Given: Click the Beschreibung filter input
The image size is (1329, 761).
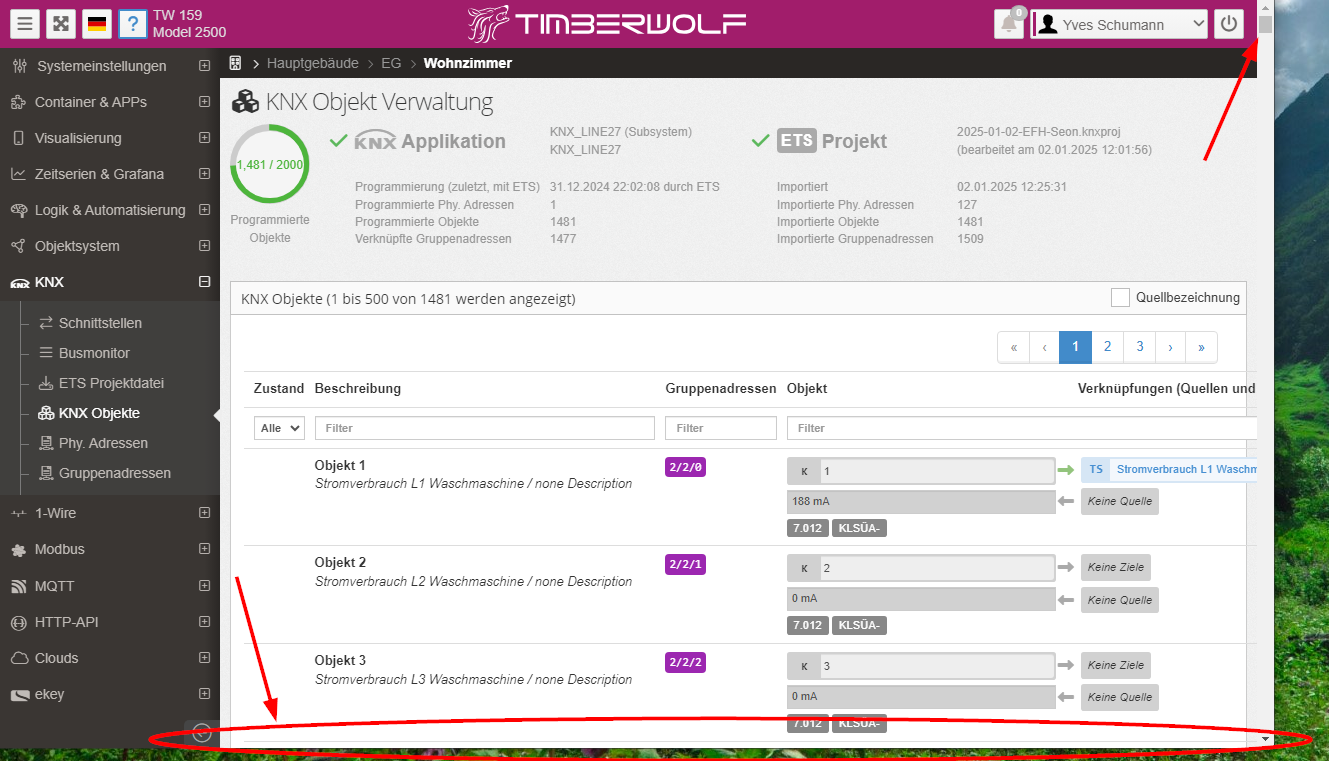Looking at the screenshot, I should (x=484, y=428).
